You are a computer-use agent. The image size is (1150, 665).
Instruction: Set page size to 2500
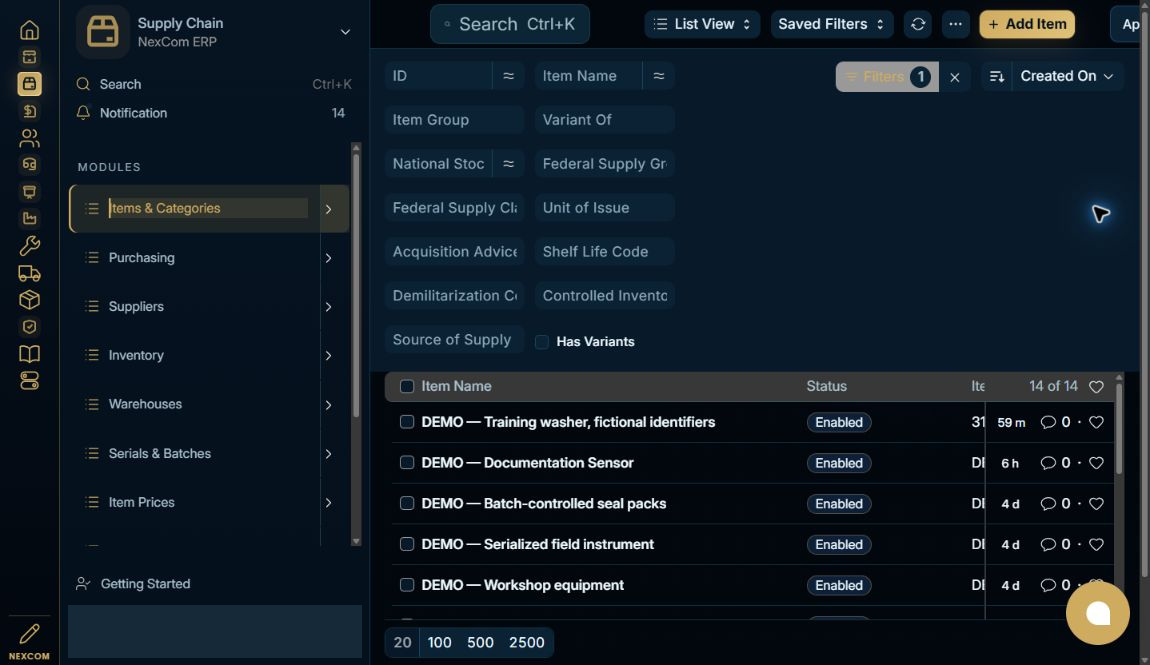527,642
